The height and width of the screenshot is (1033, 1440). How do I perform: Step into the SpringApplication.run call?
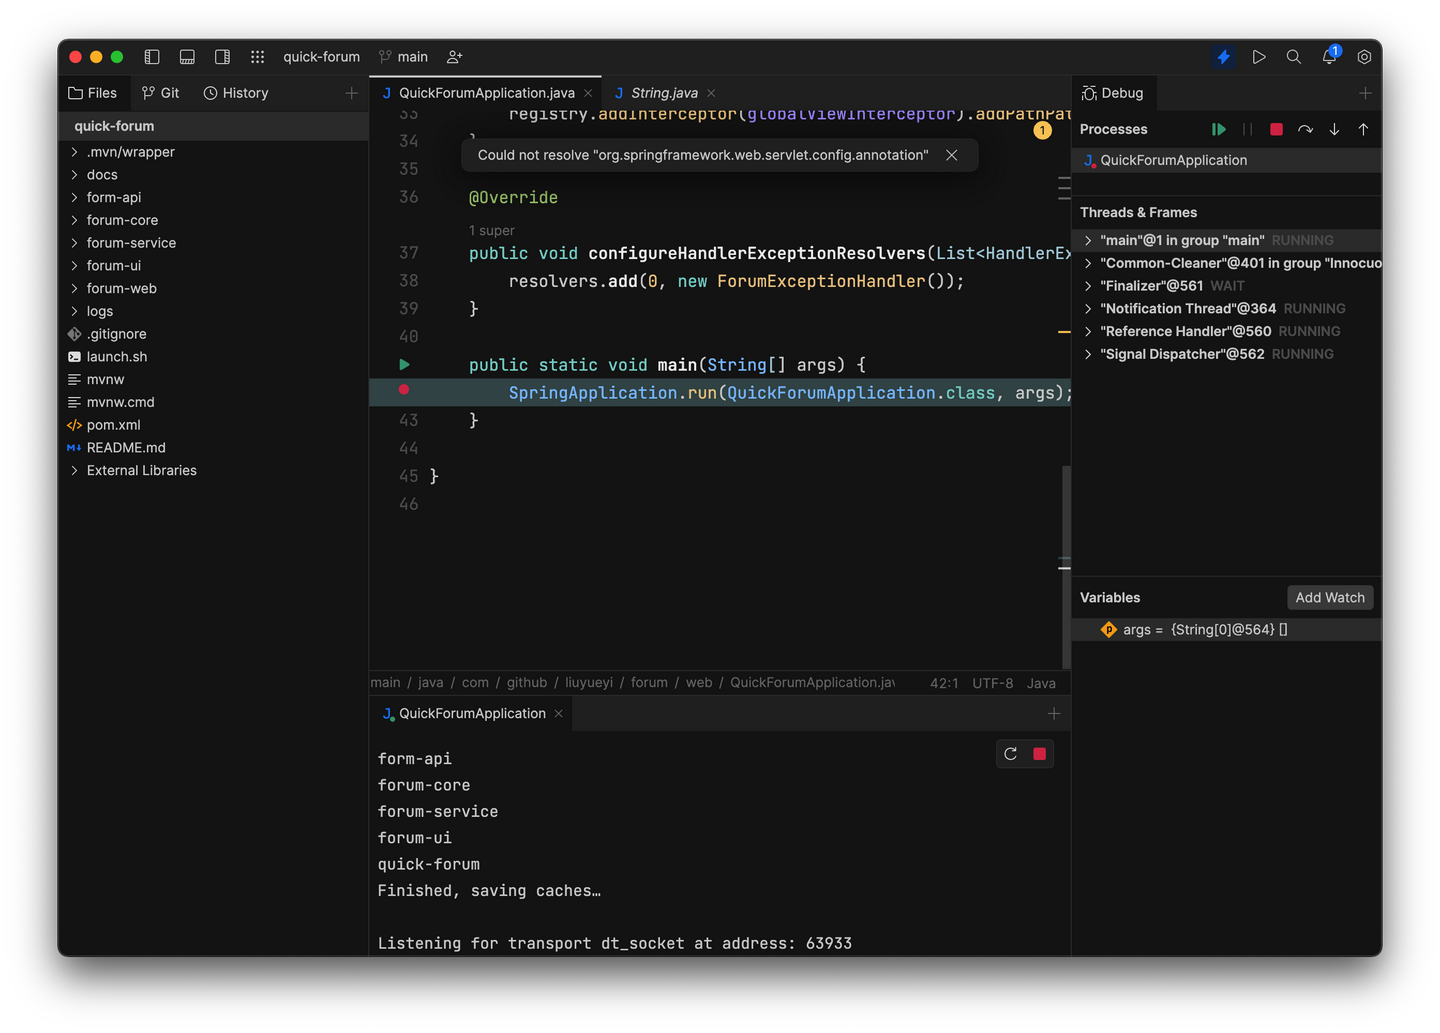click(1333, 129)
